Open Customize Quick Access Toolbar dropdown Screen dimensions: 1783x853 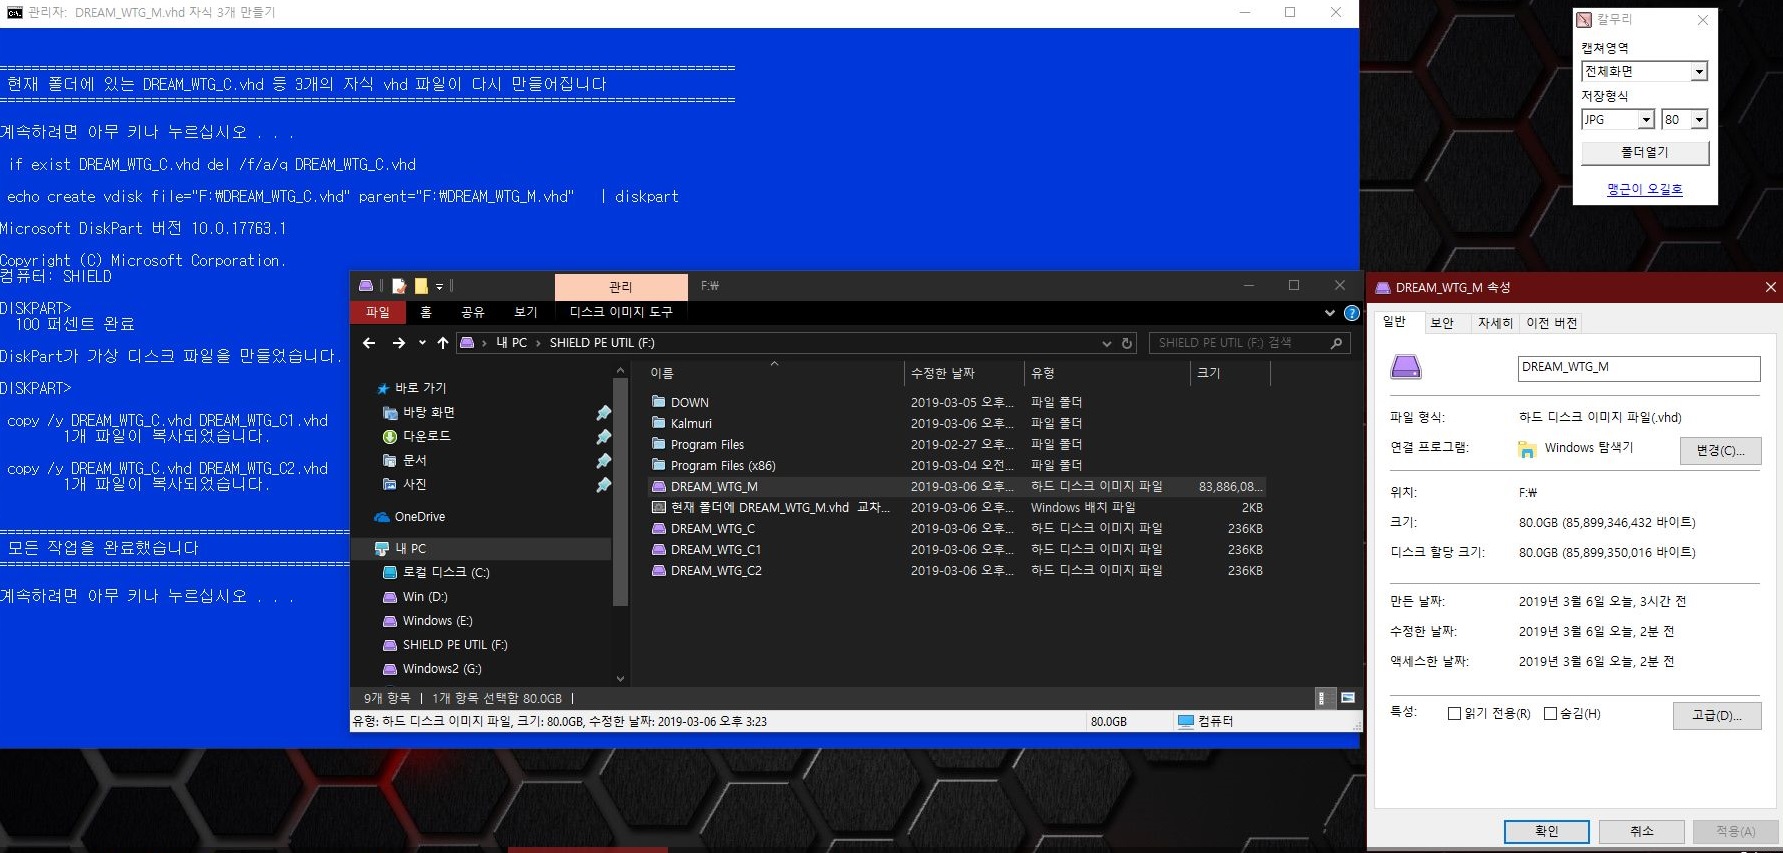pos(439,287)
